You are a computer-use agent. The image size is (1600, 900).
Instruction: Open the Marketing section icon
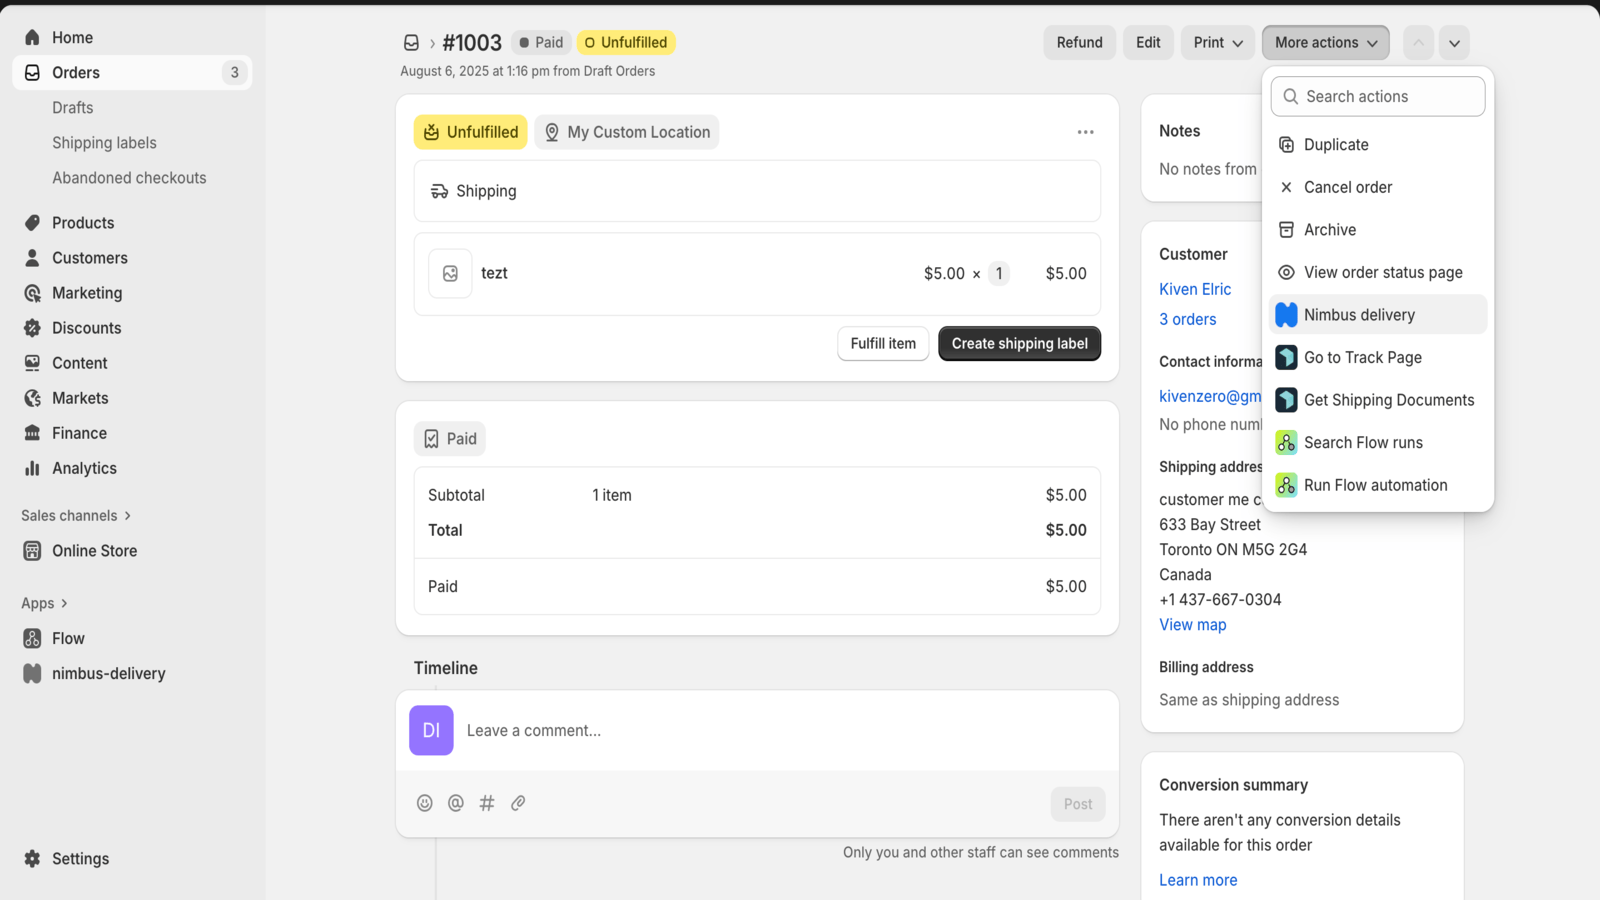click(x=33, y=292)
